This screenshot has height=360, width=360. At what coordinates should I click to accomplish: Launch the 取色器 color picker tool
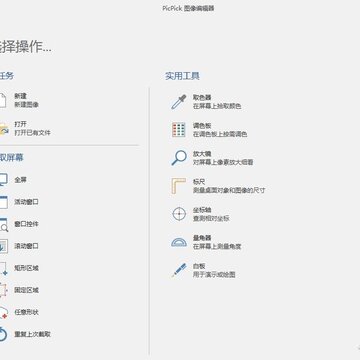click(x=206, y=102)
